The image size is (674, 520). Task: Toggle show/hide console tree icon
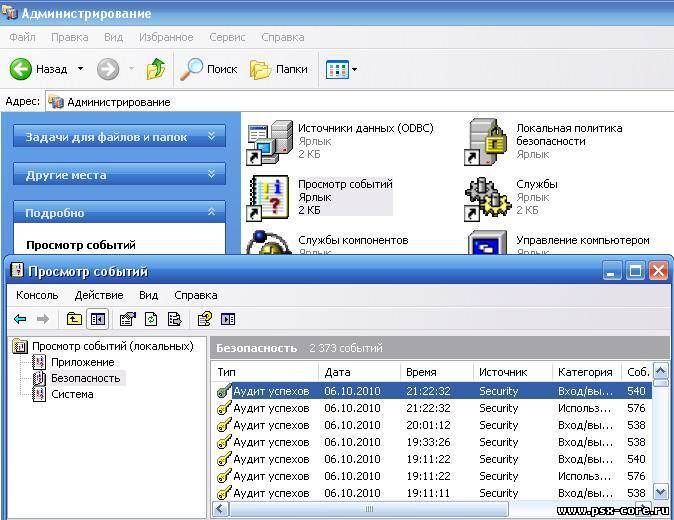[x=97, y=319]
